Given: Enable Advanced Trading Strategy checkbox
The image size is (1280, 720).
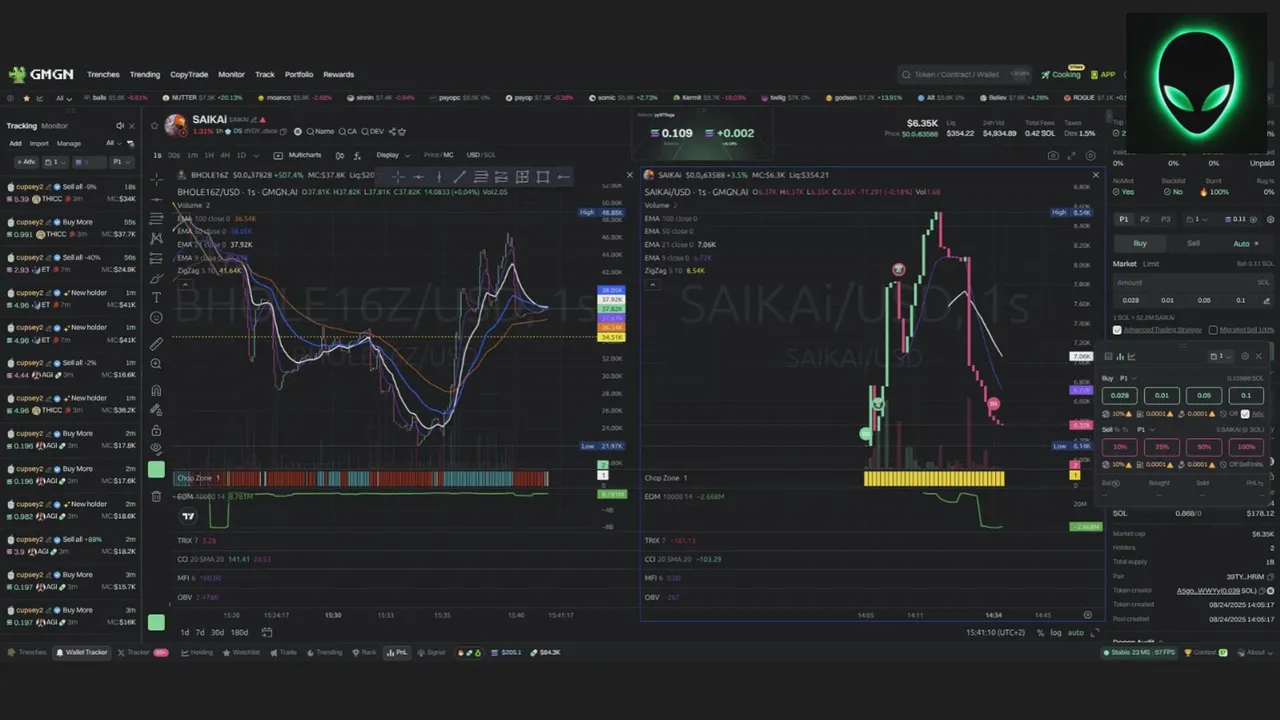Looking at the screenshot, I should click(1117, 330).
